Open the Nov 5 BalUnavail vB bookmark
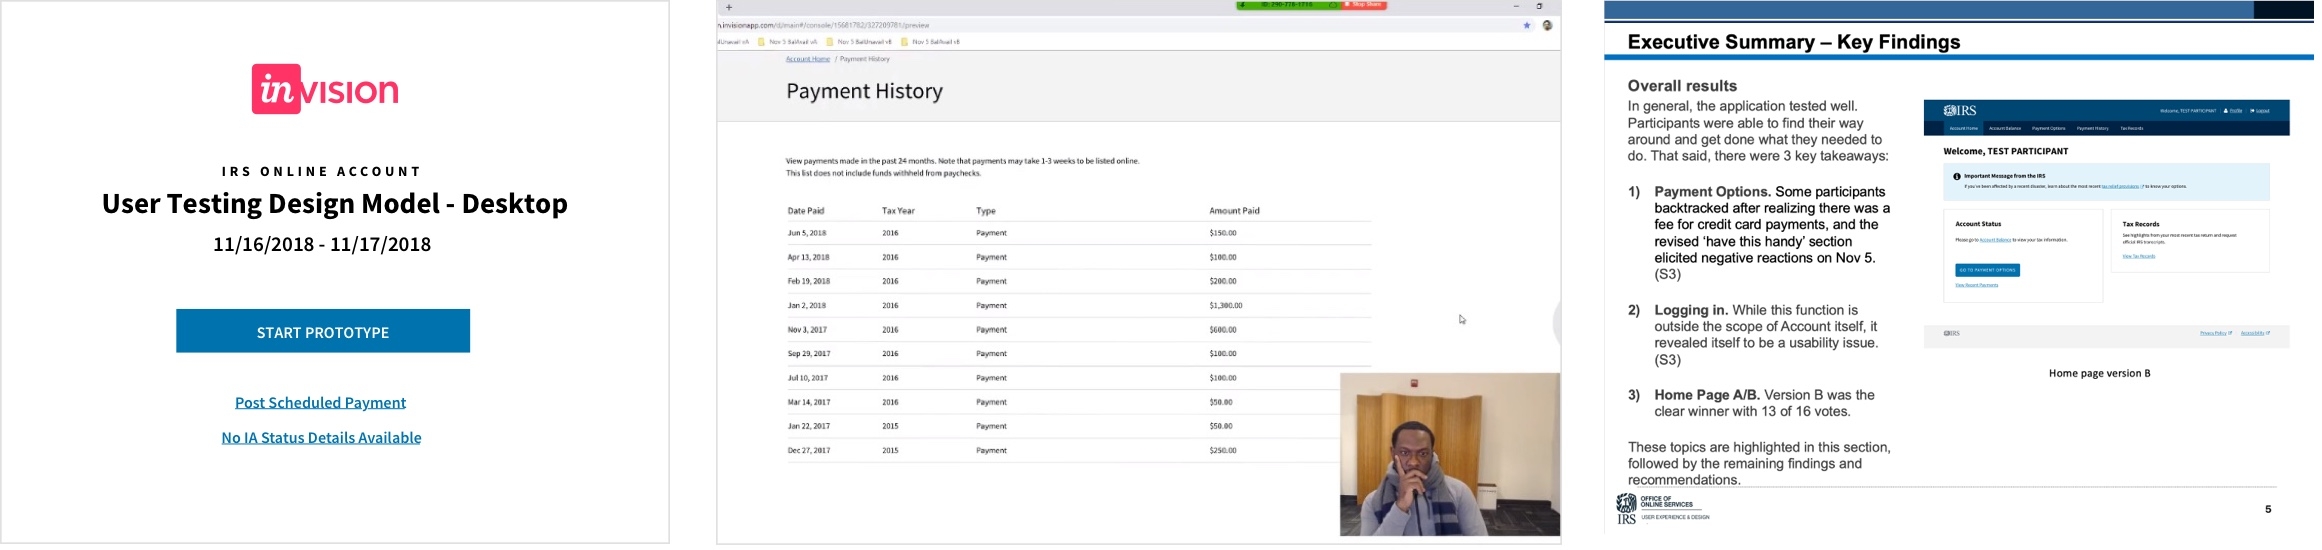The height and width of the screenshot is (550, 2322). pyautogui.click(x=859, y=42)
